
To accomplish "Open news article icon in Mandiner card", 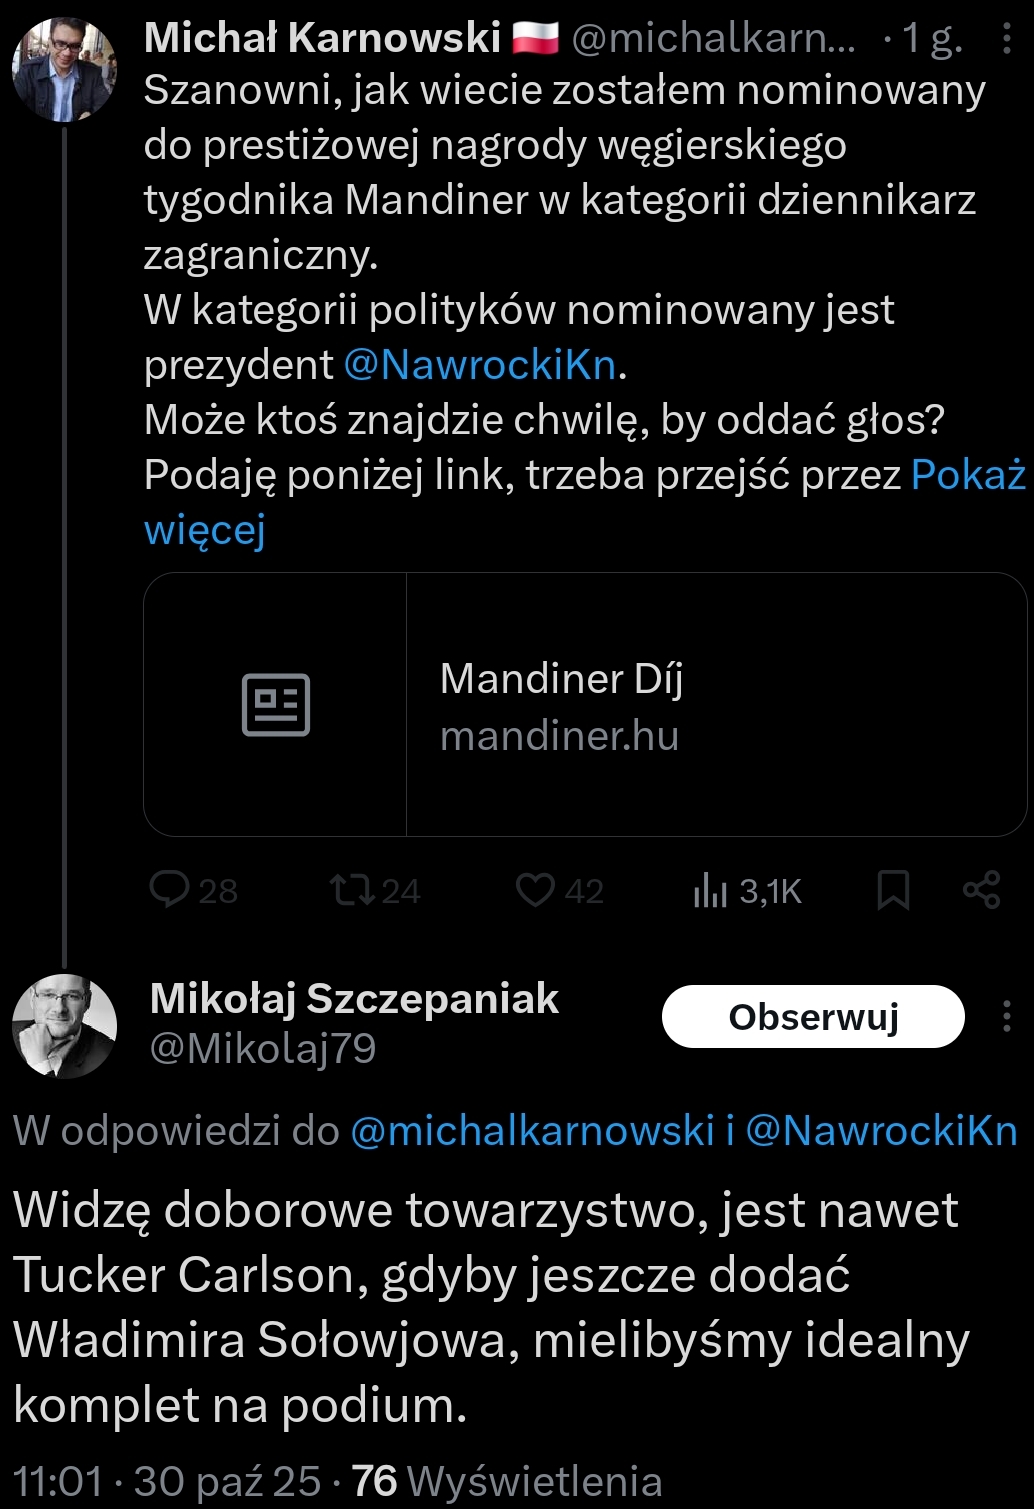I will [276, 704].
